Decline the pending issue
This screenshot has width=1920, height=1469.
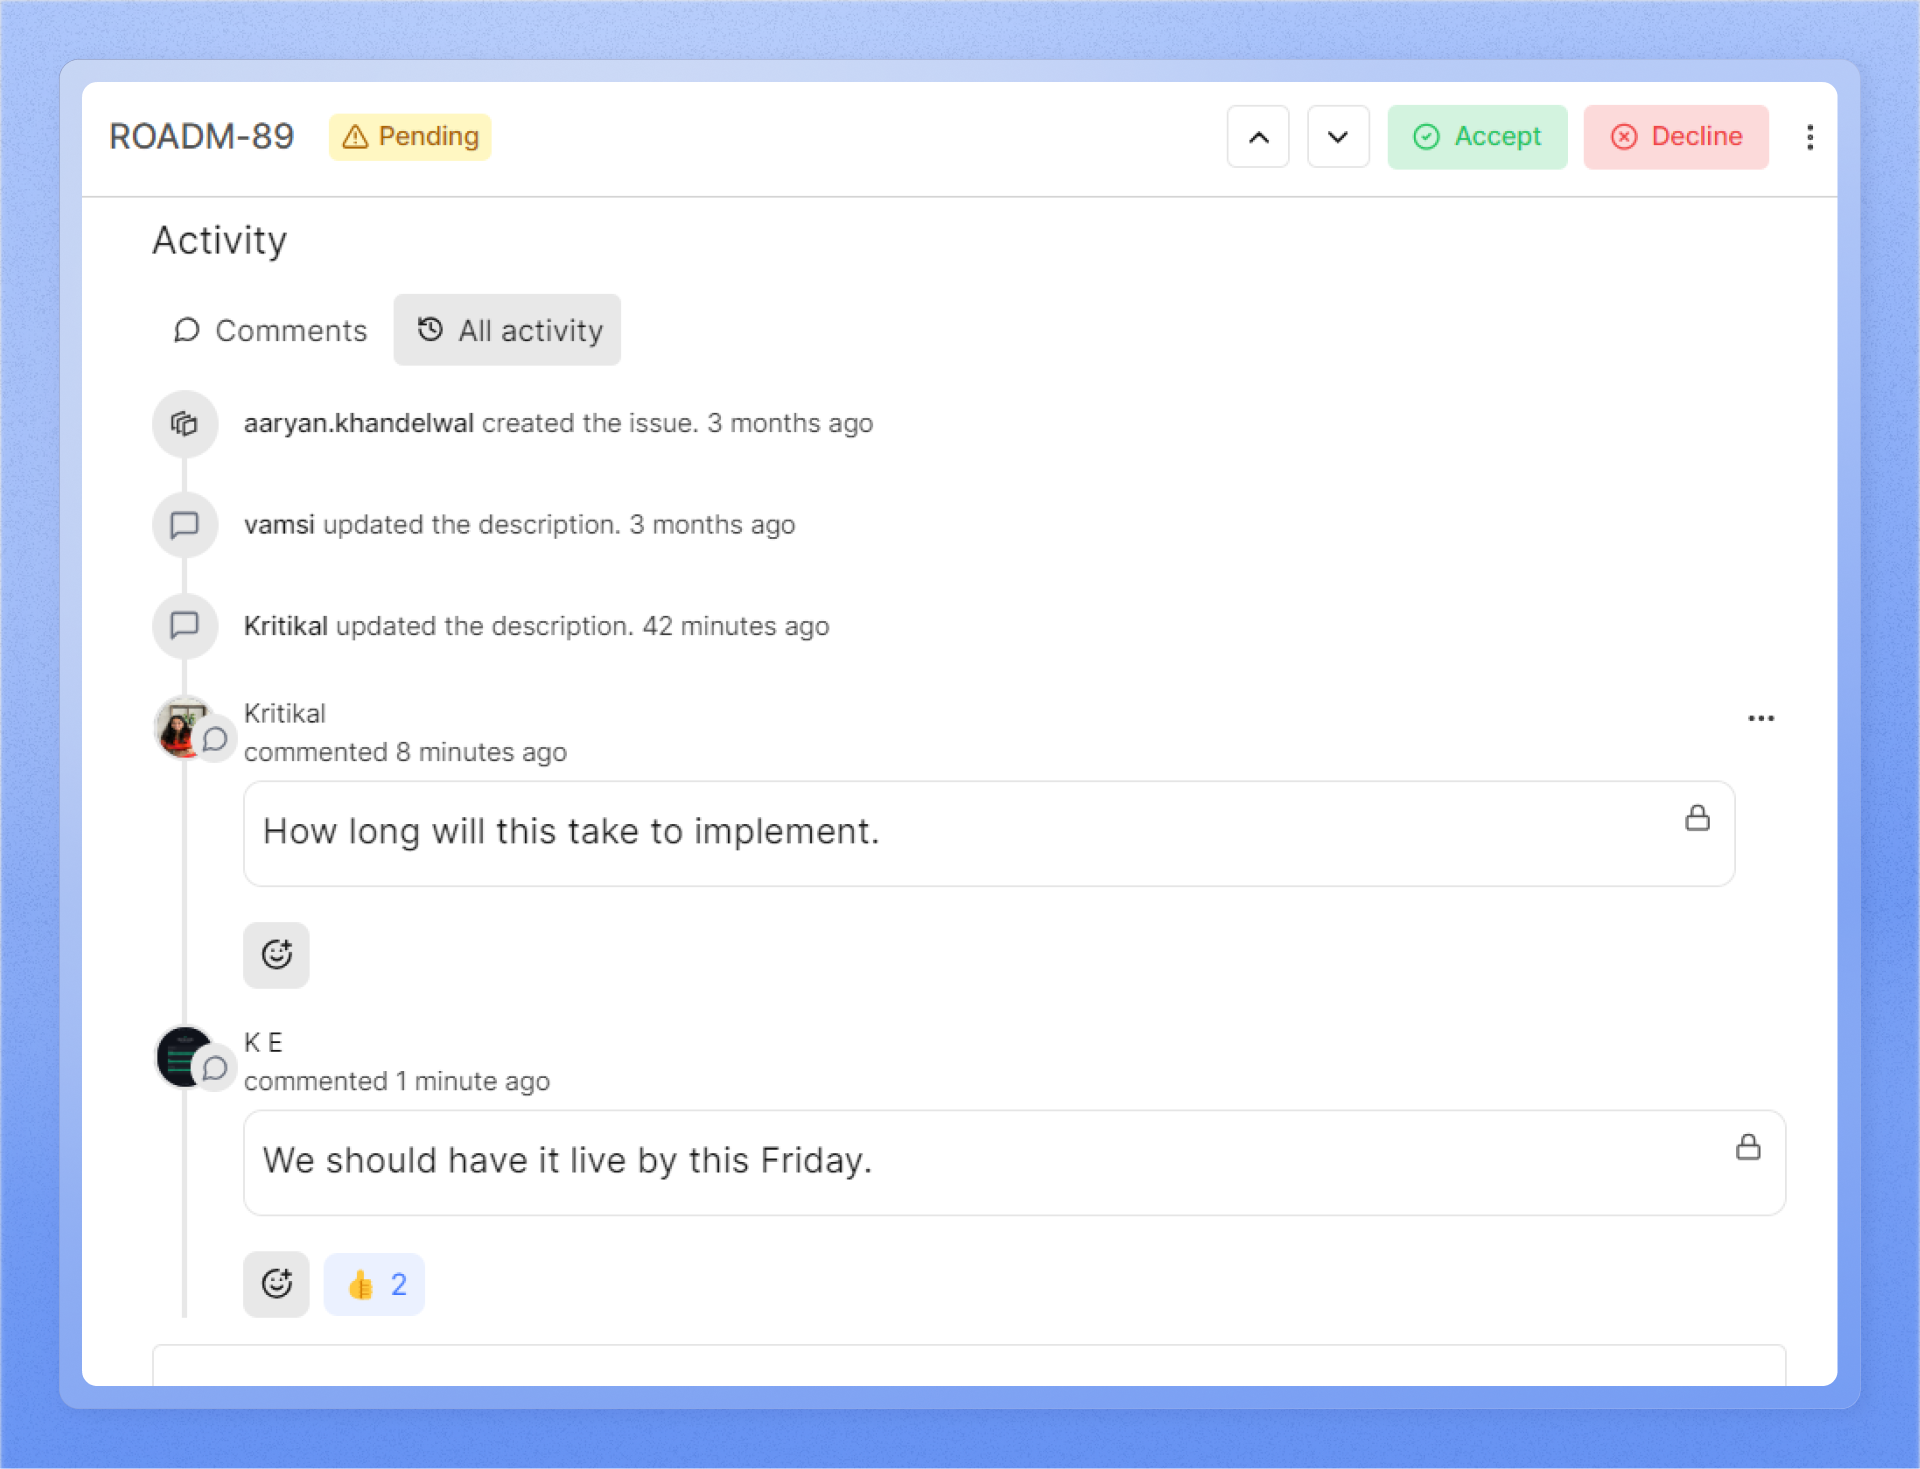pyautogui.click(x=1675, y=137)
